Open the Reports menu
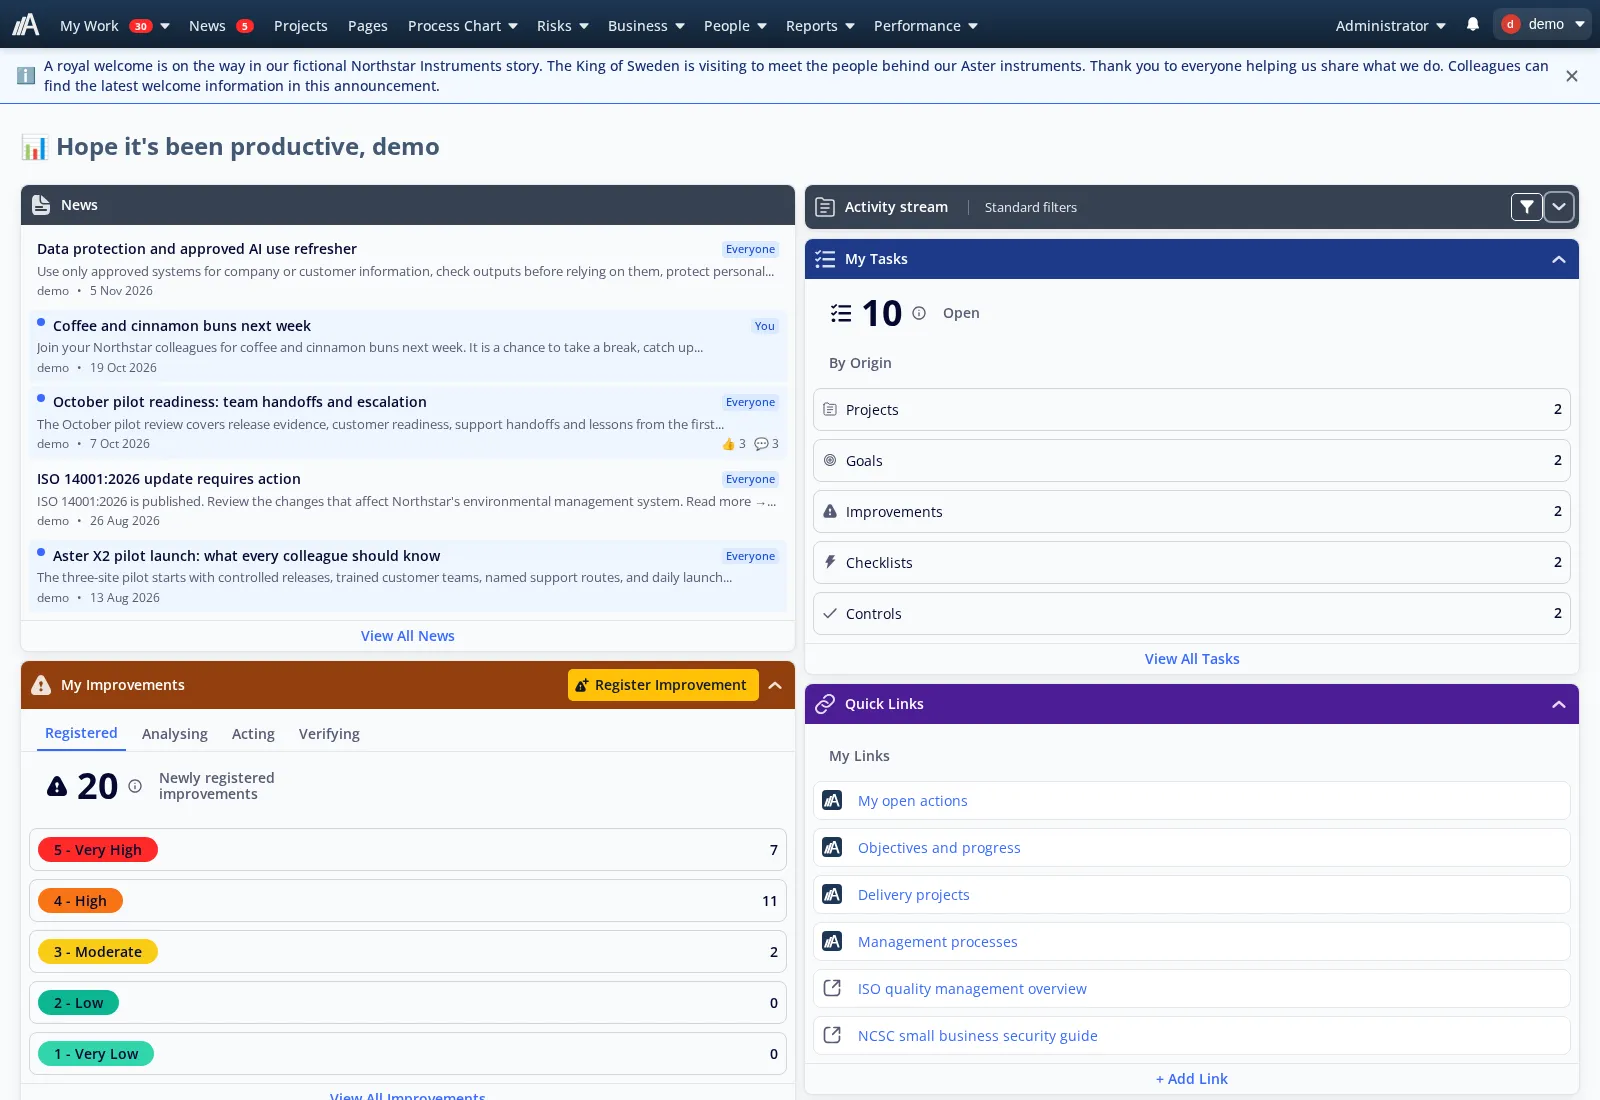The height and width of the screenshot is (1100, 1600). click(x=820, y=25)
